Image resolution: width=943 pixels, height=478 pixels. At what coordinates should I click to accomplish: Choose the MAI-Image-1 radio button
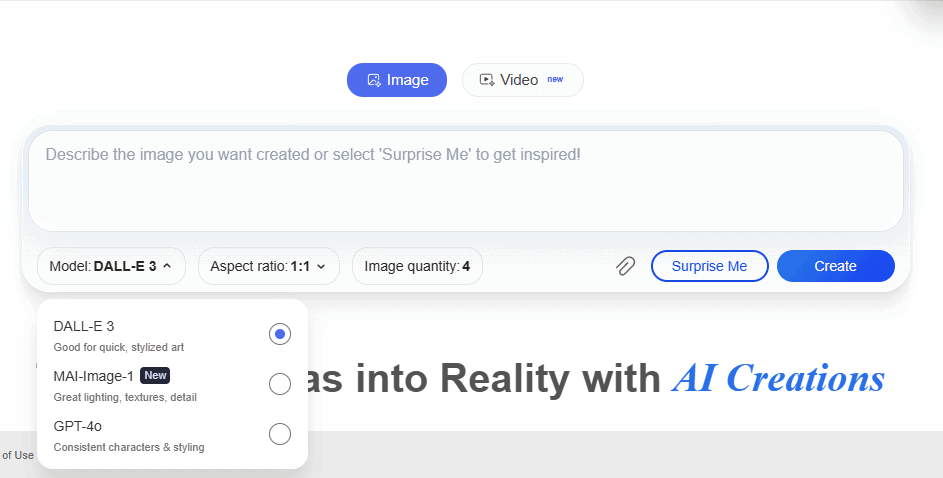(x=280, y=384)
